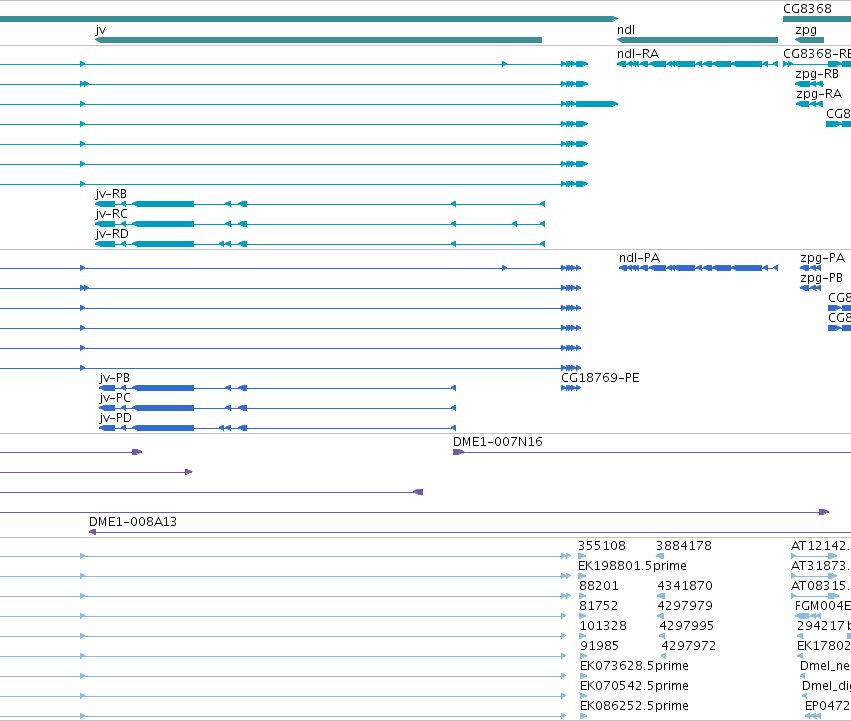Select the zpg-RA transcript label
This screenshot has width=851, height=721.
pyautogui.click(x=819, y=94)
